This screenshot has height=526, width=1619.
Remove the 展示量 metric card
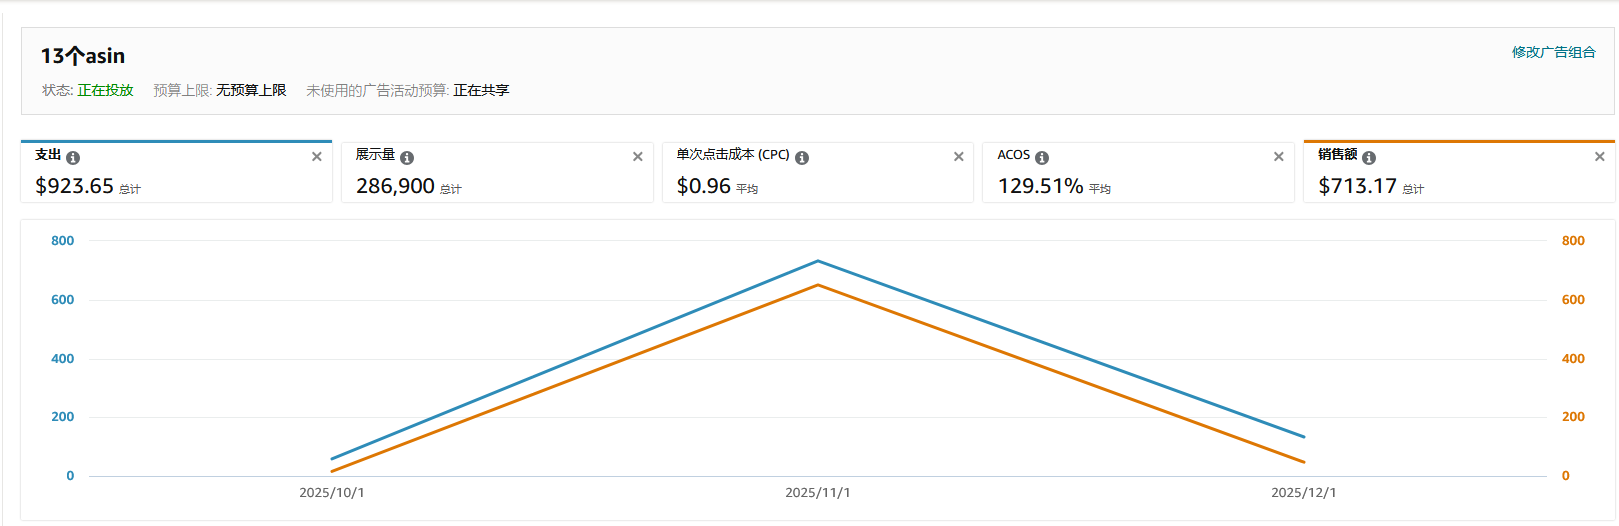(x=638, y=157)
